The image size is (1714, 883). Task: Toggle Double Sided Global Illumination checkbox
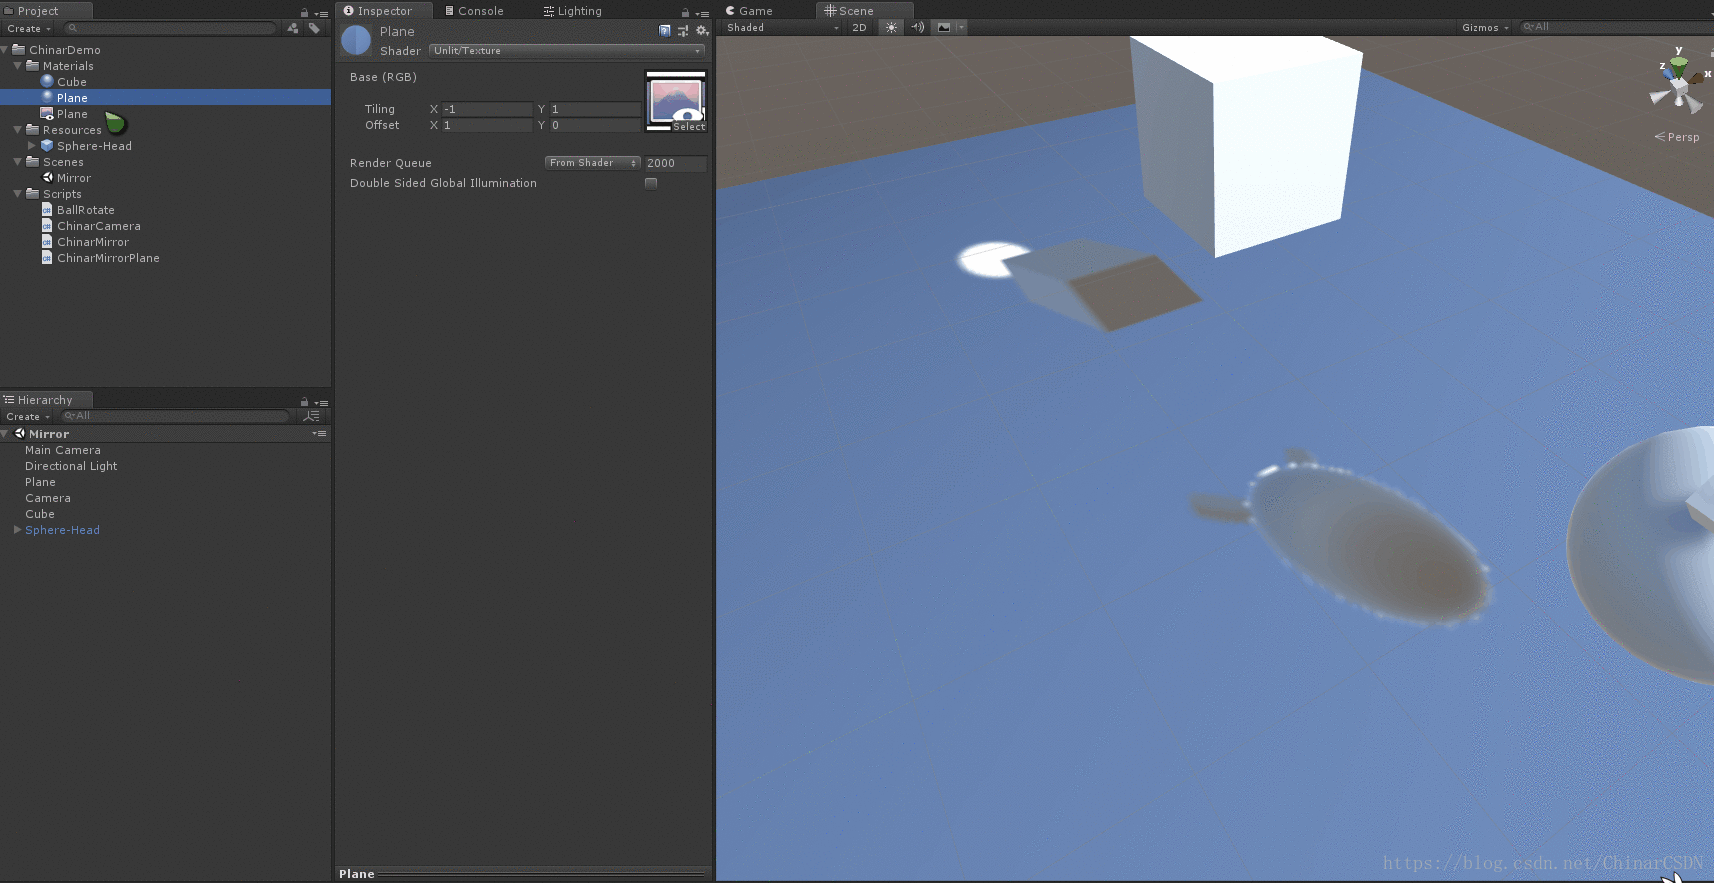[x=651, y=183]
